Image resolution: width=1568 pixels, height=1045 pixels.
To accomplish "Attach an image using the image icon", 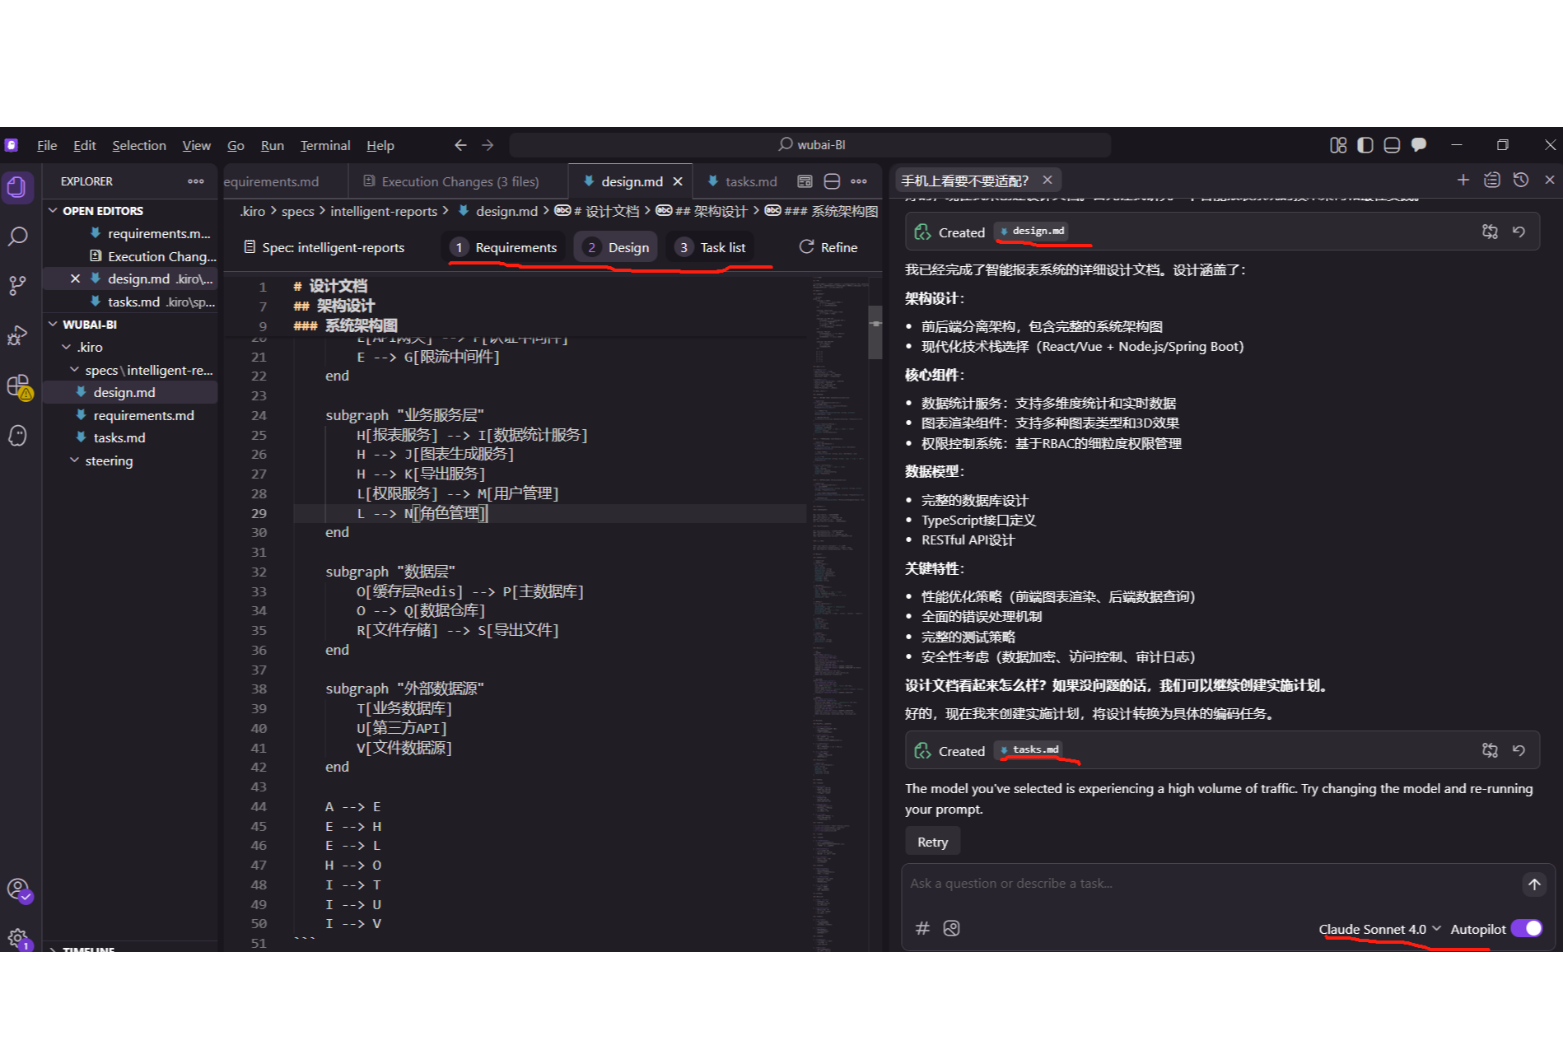I will [952, 928].
